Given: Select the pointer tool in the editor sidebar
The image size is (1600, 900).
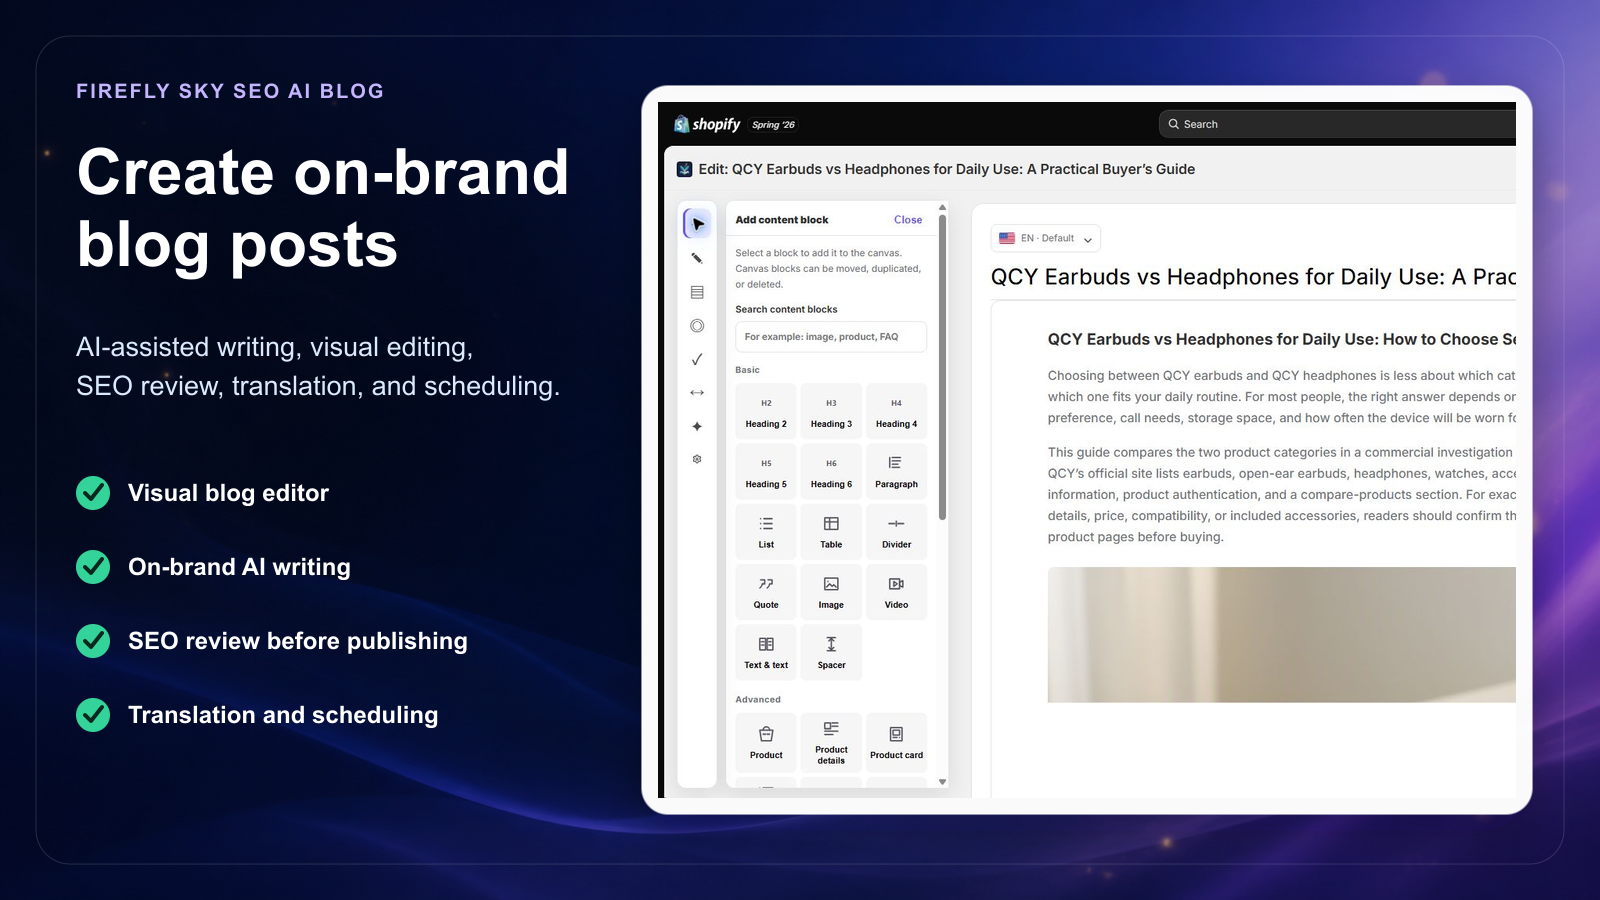Looking at the screenshot, I should click(697, 224).
